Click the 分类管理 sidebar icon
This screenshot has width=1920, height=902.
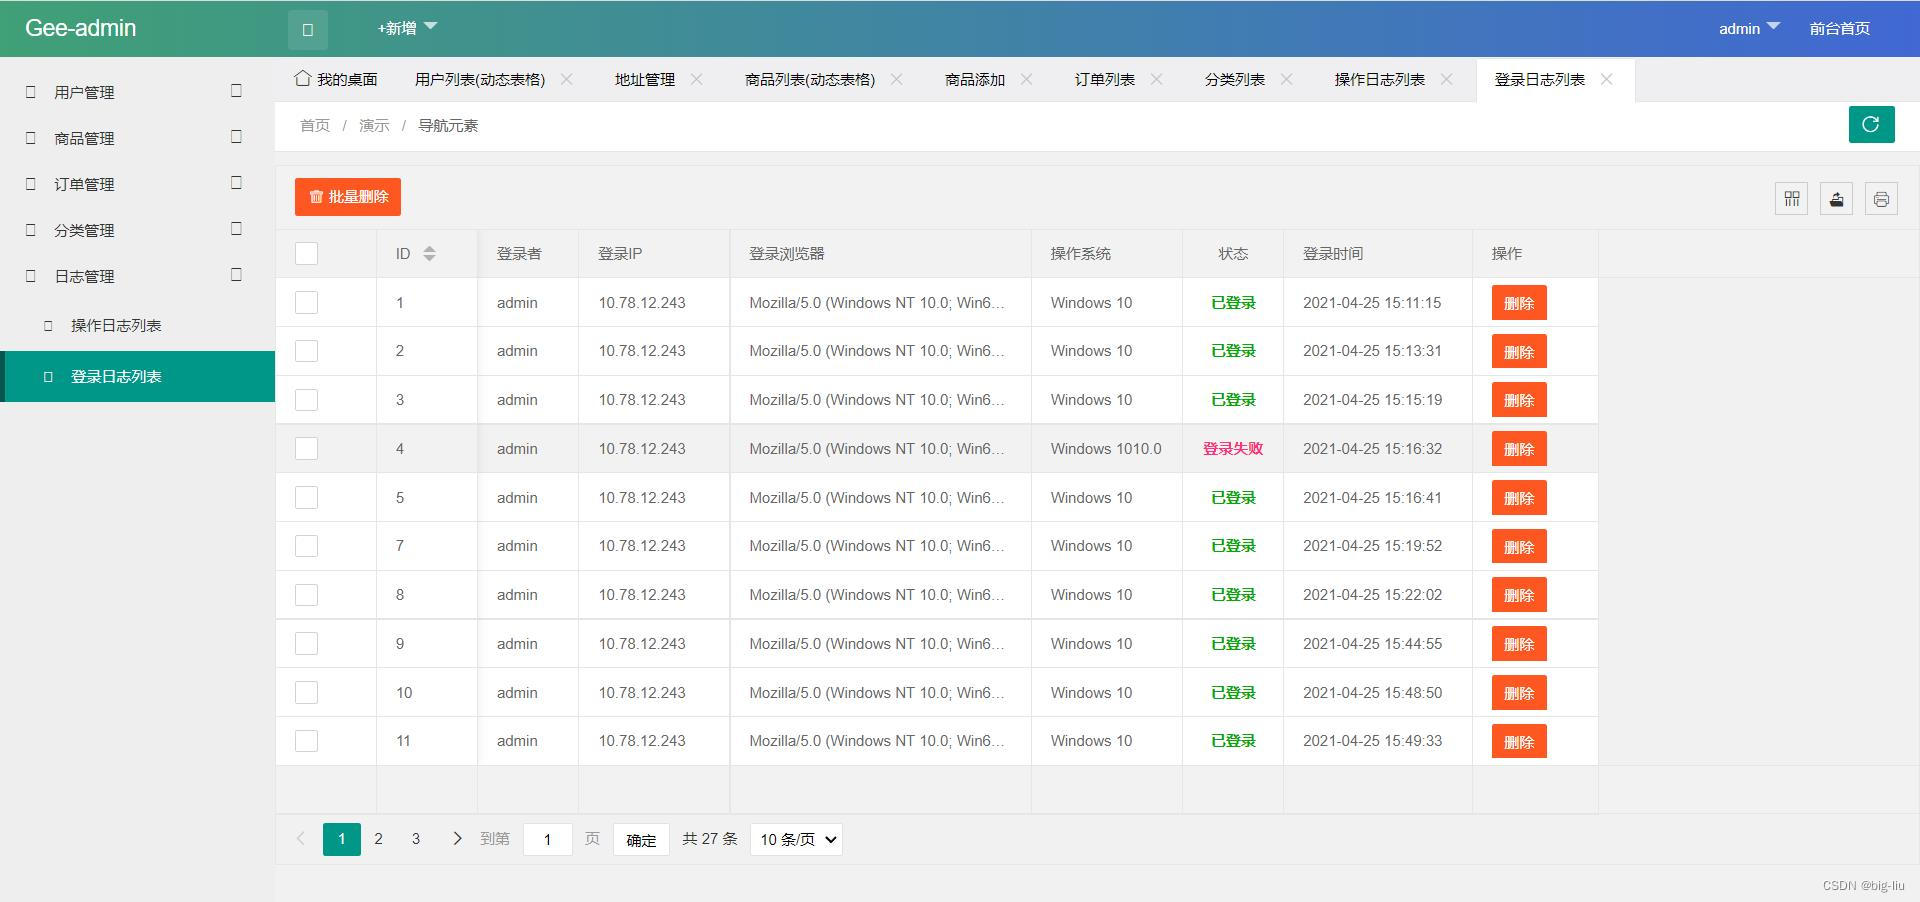pyautogui.click(x=30, y=230)
